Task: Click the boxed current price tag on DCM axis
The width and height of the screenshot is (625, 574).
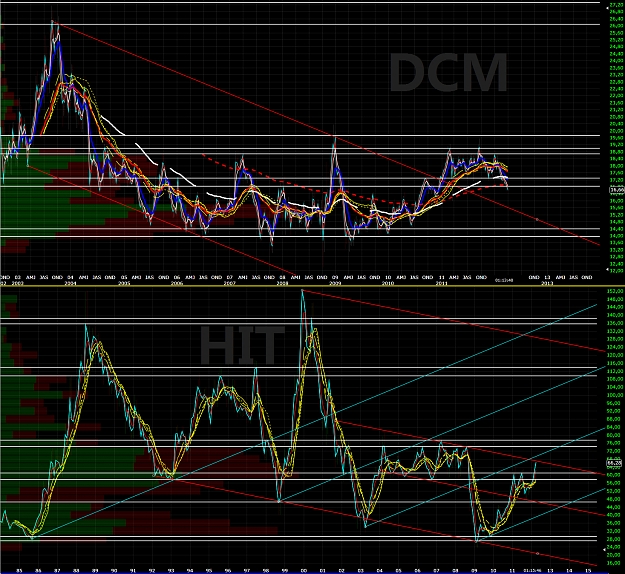Action: [617, 190]
